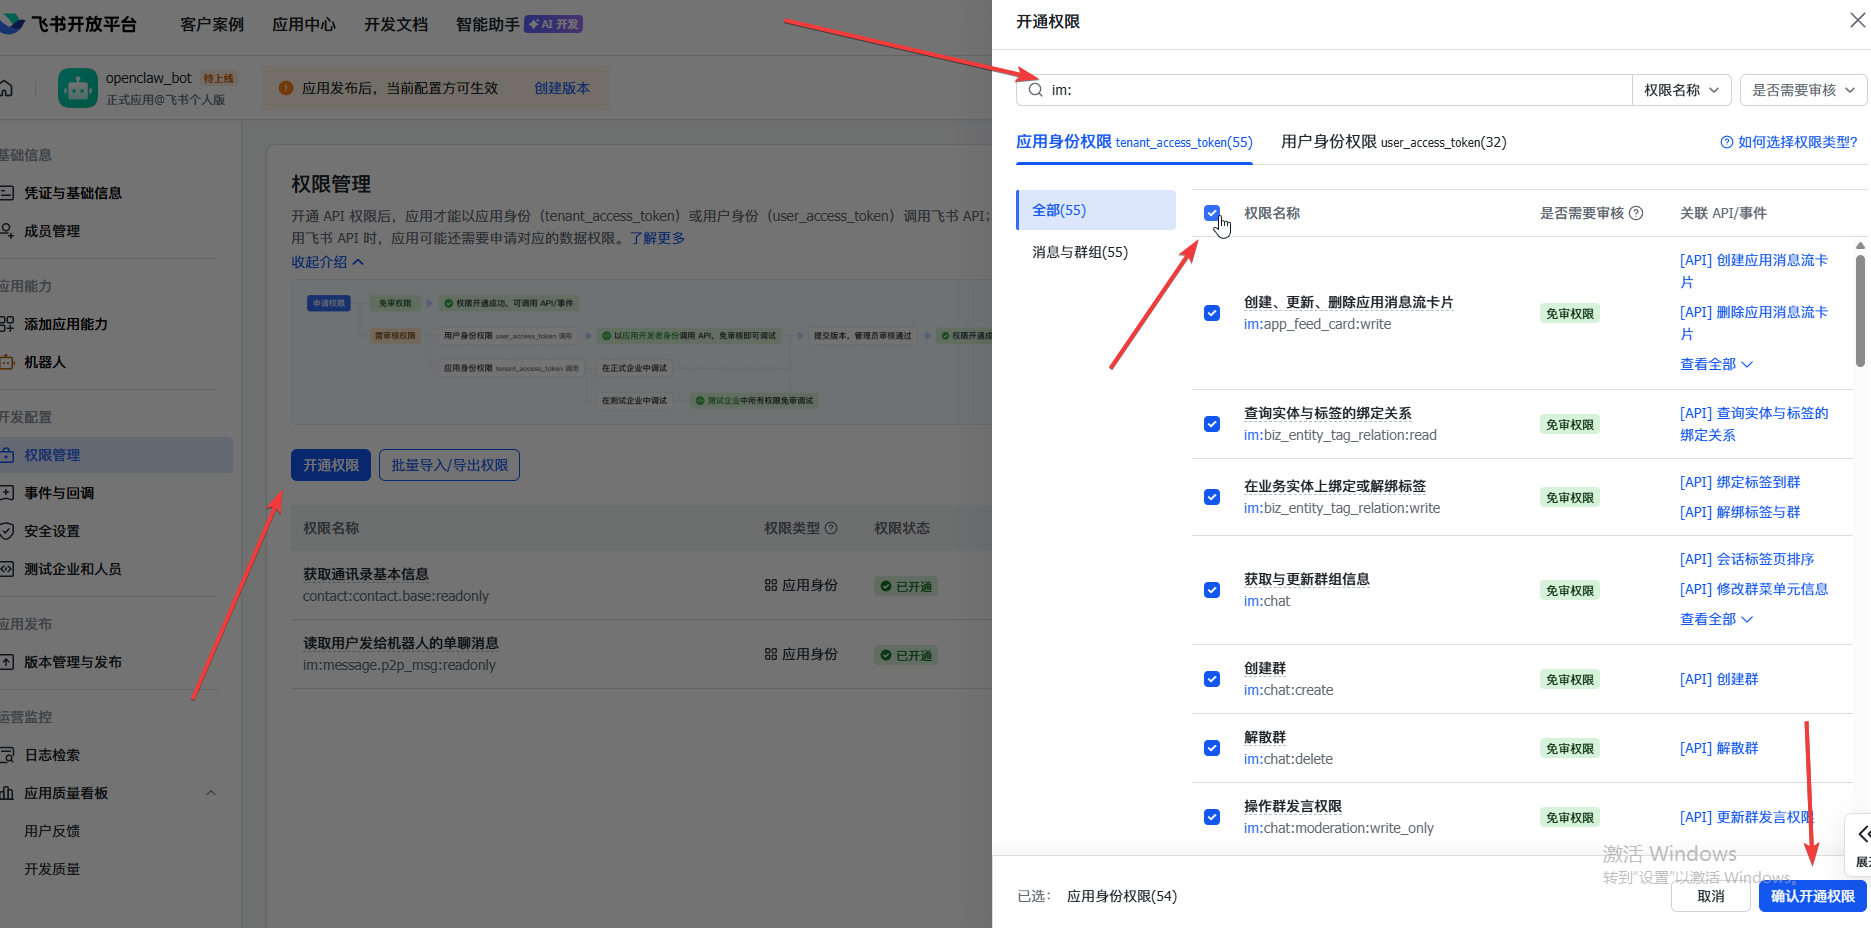
Task: Click the openclaw_bot app robot icon
Action: [x=78, y=88]
